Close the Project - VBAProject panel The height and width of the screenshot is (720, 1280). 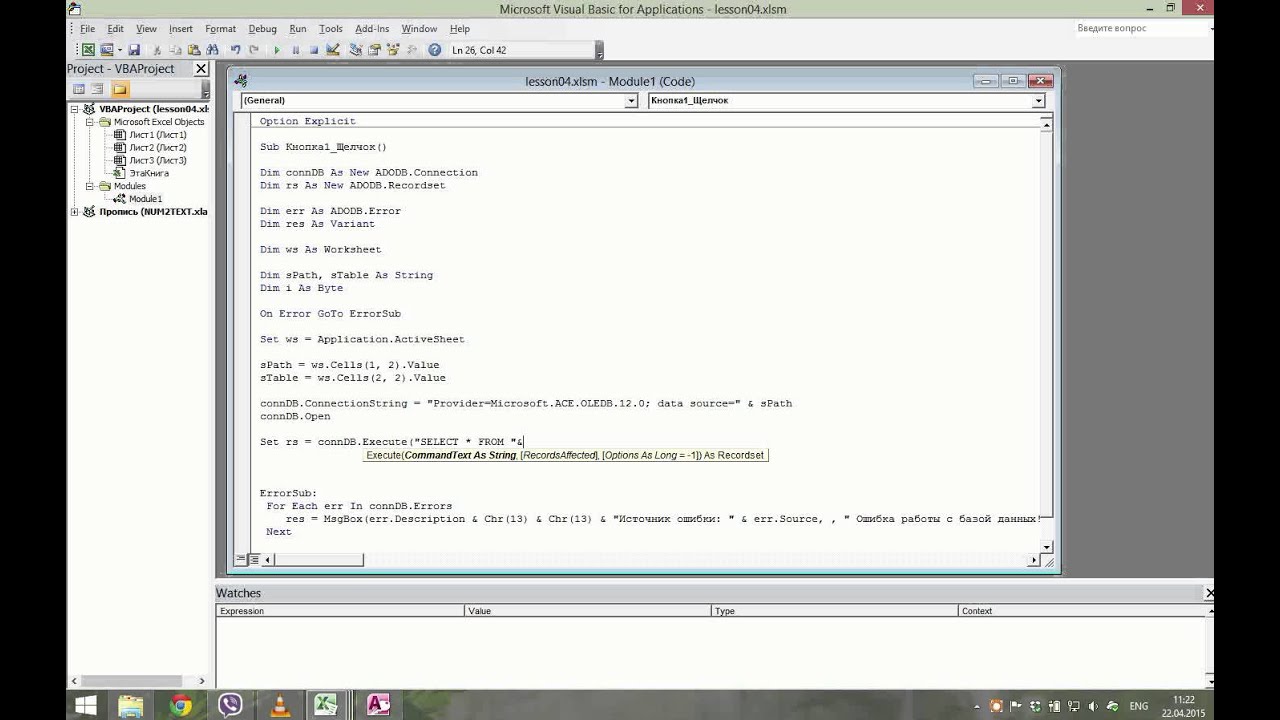[x=201, y=69]
